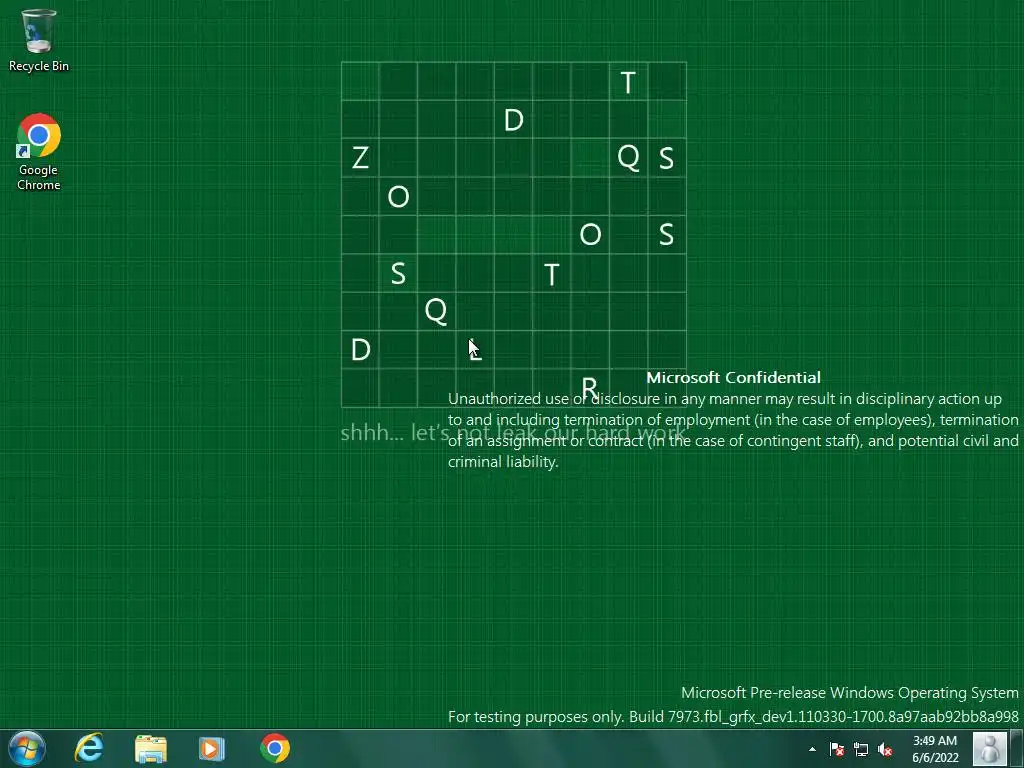
Task: Open the Recycle Bin desktop icon
Action: (x=39, y=40)
